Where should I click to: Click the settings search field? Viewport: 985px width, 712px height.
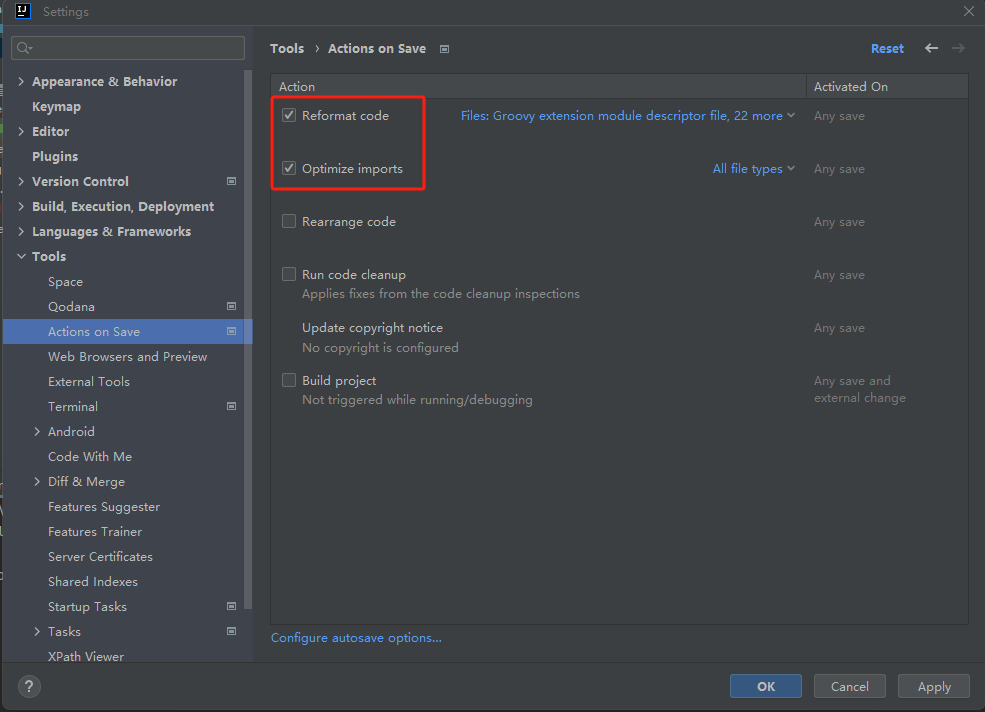tap(128, 48)
